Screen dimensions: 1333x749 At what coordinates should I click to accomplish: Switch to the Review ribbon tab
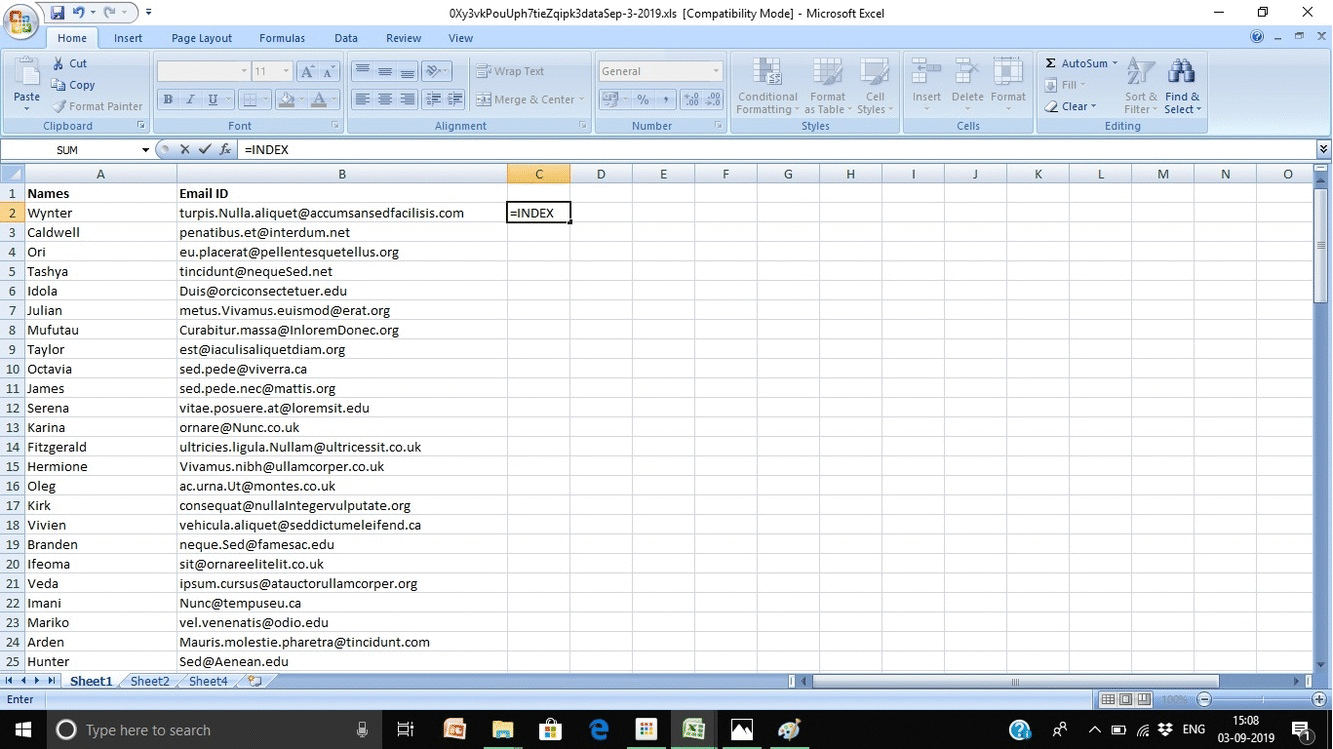tap(404, 38)
